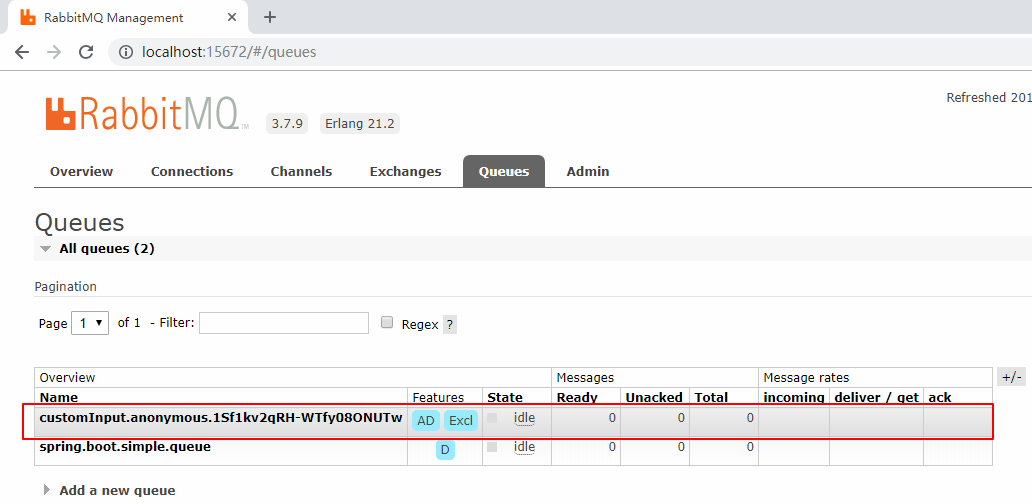This screenshot has width=1032, height=504.
Task: Click the site info icon in address bar
Action: pyautogui.click(x=126, y=51)
